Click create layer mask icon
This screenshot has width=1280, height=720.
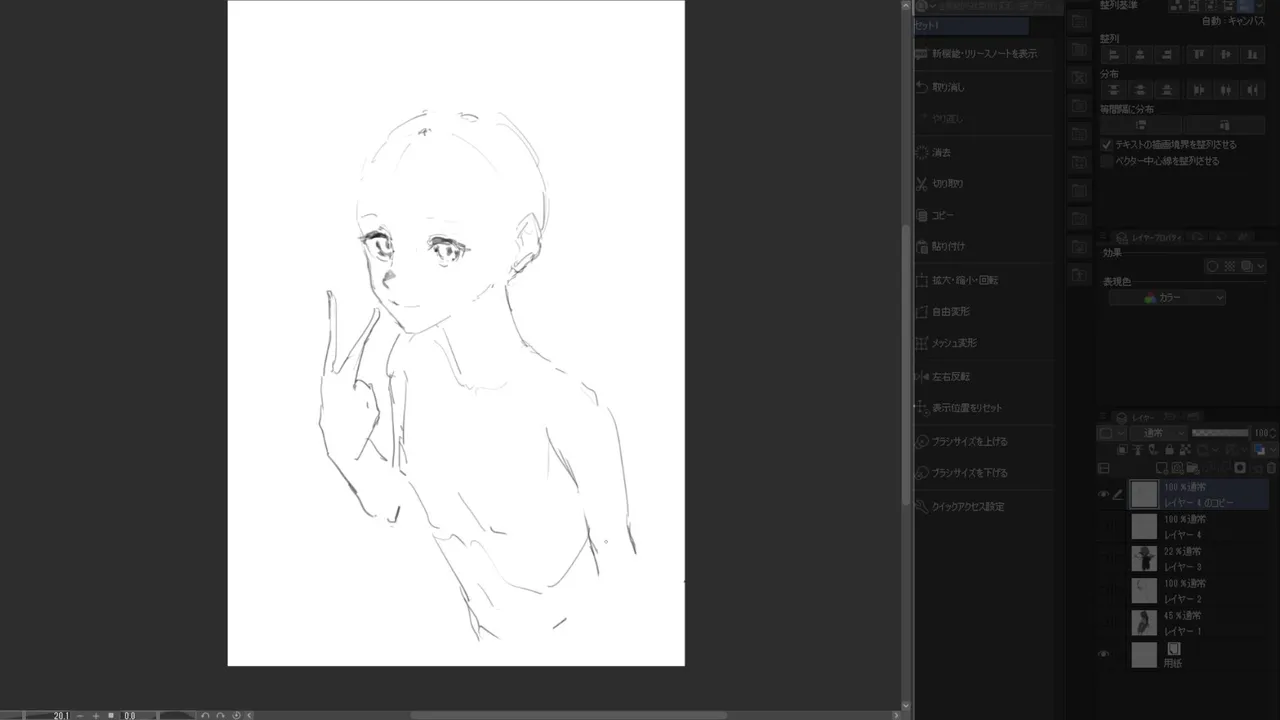1240,468
